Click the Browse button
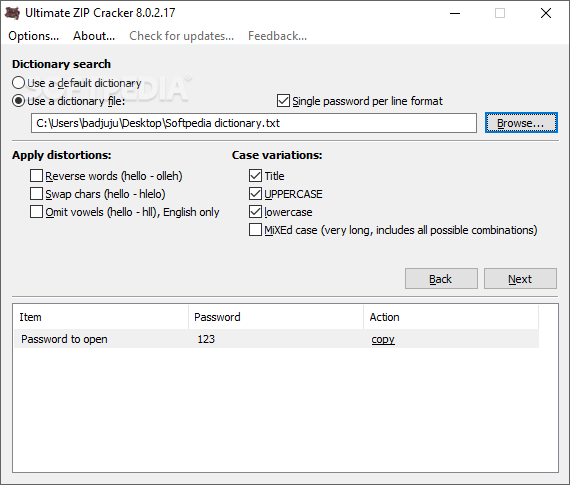 521,123
